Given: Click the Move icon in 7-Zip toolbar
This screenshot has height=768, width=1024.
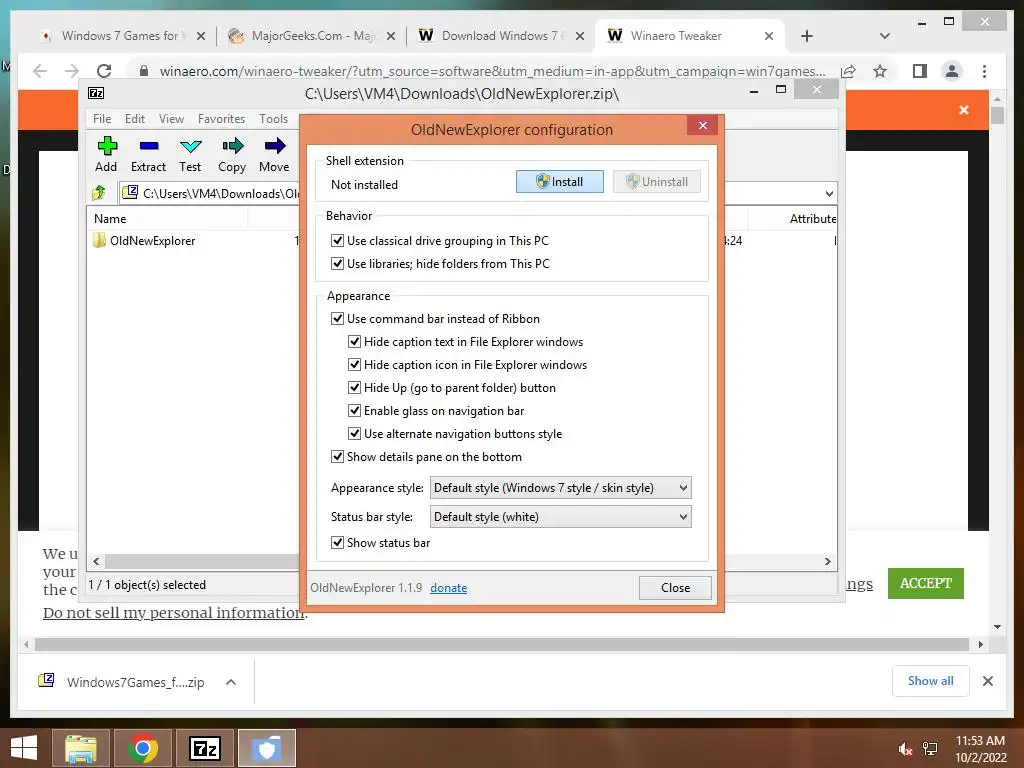Looking at the screenshot, I should tap(274, 146).
